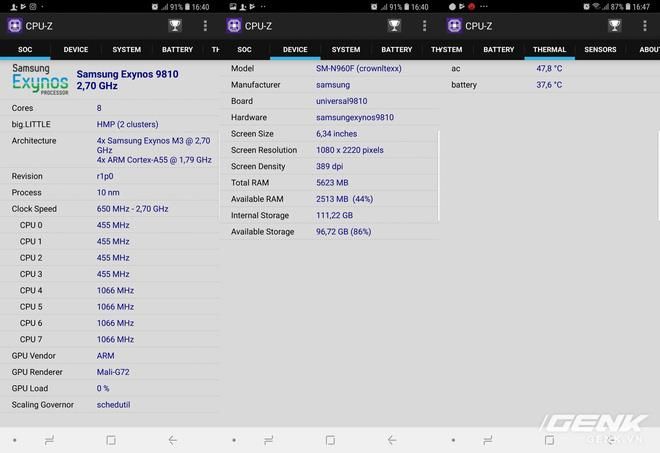Select the BATTERY tab in the middle panel
This screenshot has width=660, height=453.
tap(397, 49)
